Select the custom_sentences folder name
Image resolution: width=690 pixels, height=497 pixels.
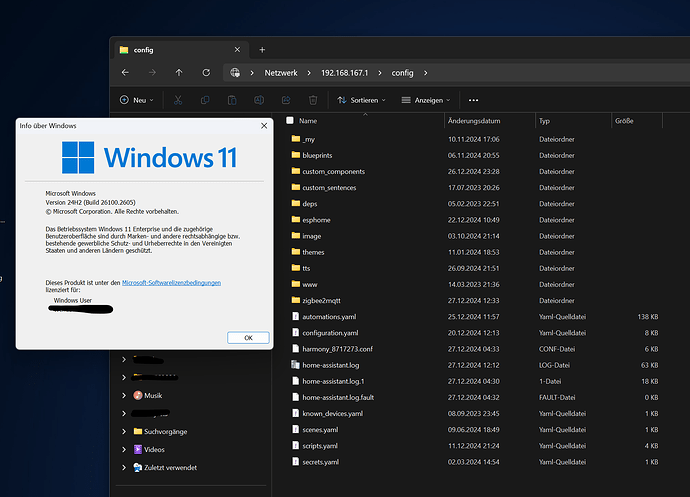pos(329,188)
